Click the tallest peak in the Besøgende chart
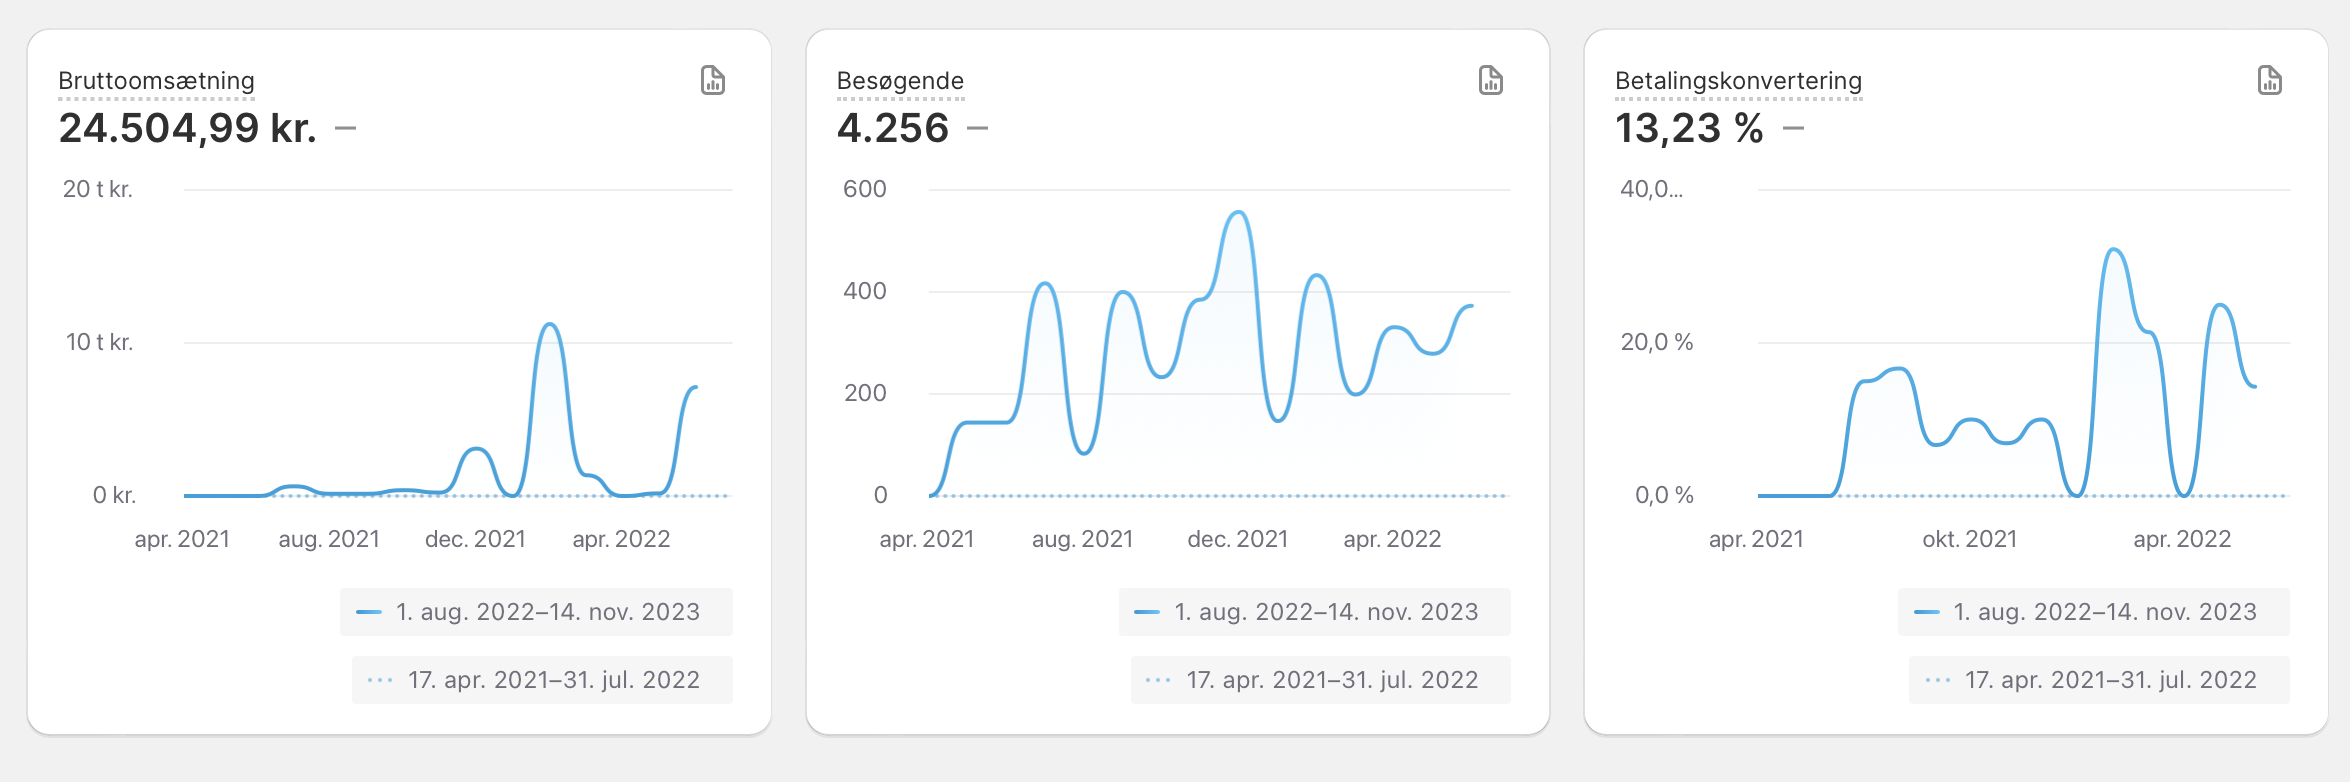 1239,213
